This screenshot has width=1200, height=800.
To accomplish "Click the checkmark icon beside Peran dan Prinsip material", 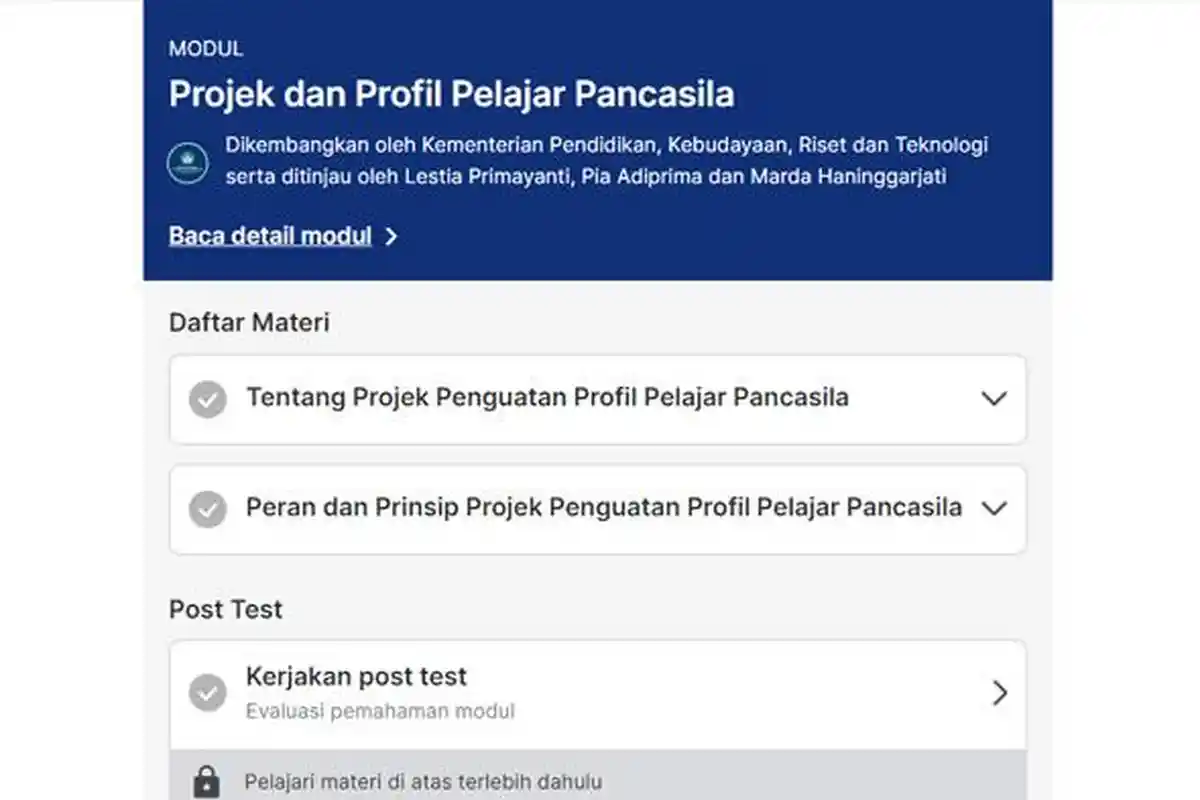I will [207, 509].
